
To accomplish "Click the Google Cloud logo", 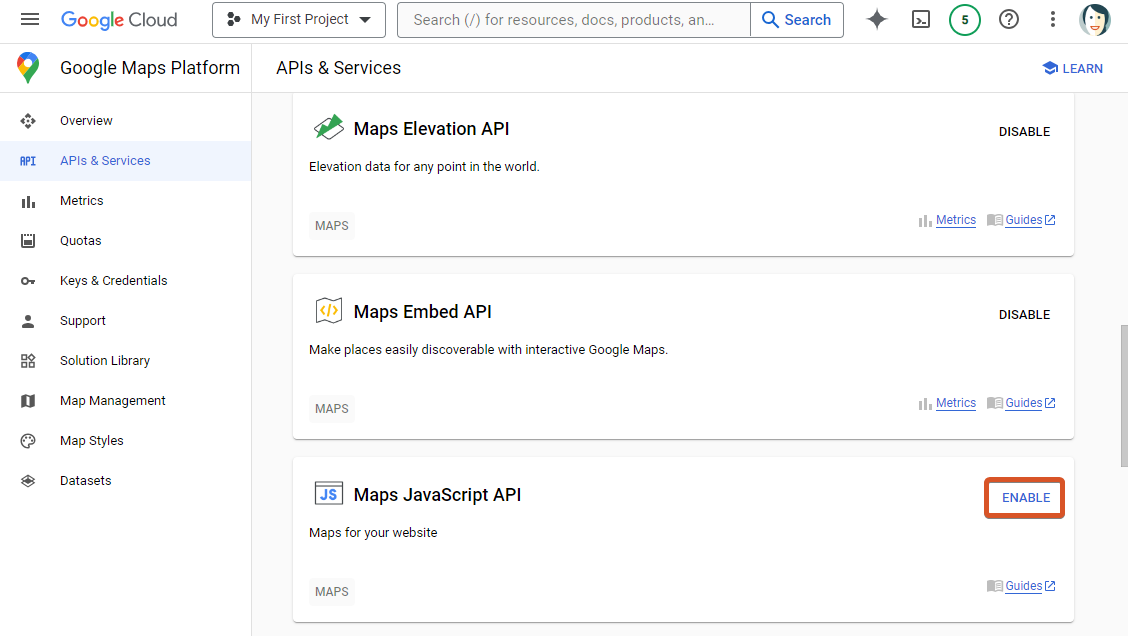I will [119, 19].
